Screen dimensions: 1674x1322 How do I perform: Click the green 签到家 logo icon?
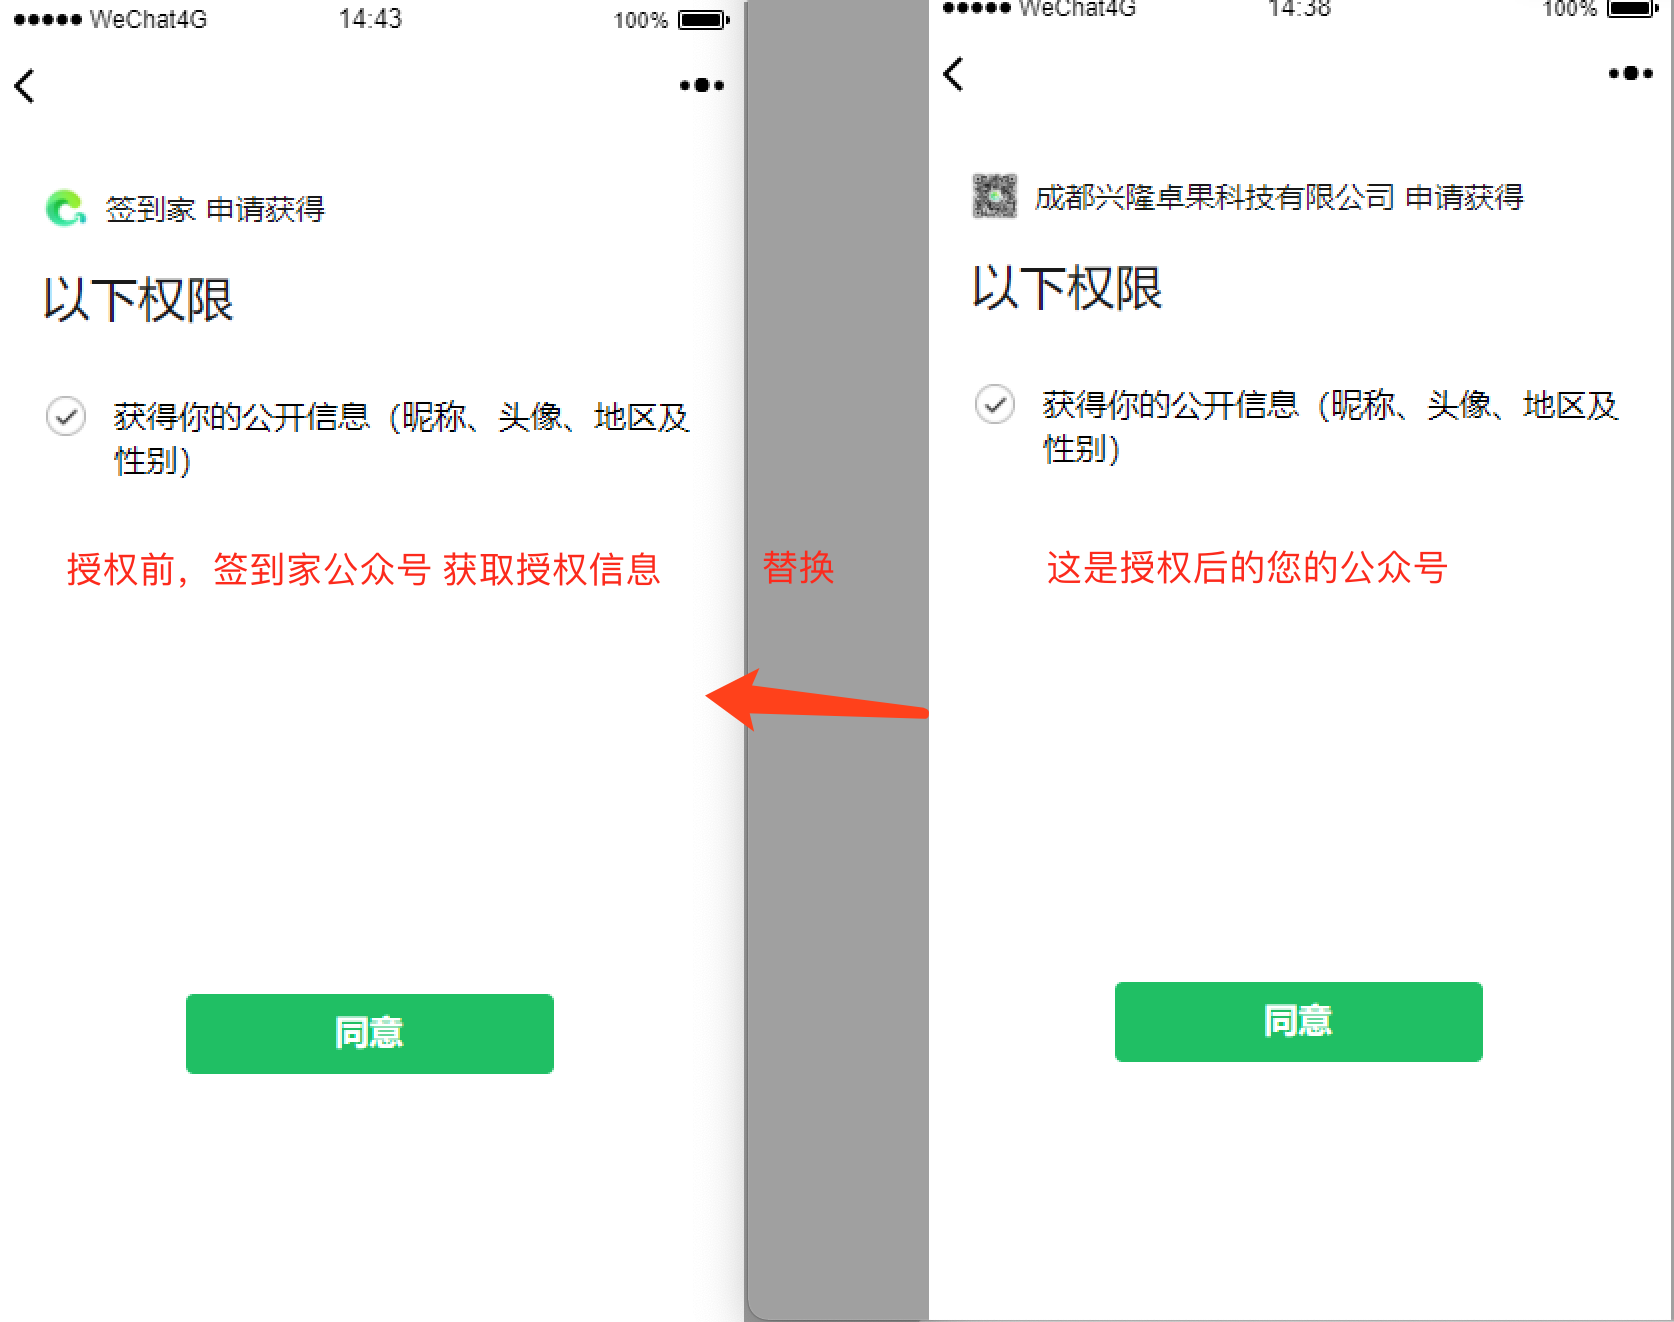[66, 209]
